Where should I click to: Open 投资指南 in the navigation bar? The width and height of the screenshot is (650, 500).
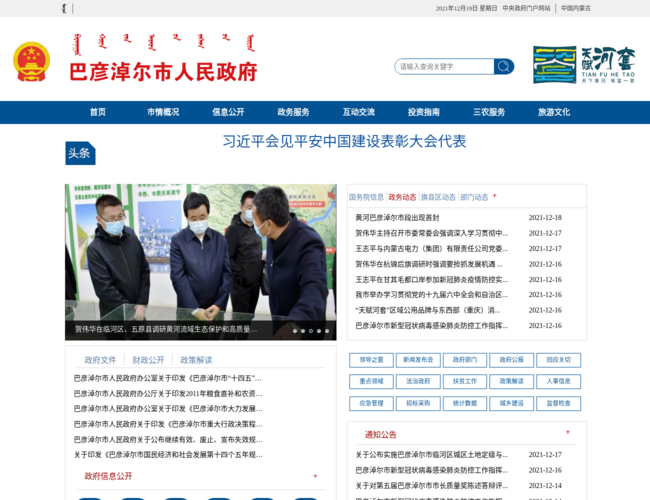pyautogui.click(x=424, y=112)
